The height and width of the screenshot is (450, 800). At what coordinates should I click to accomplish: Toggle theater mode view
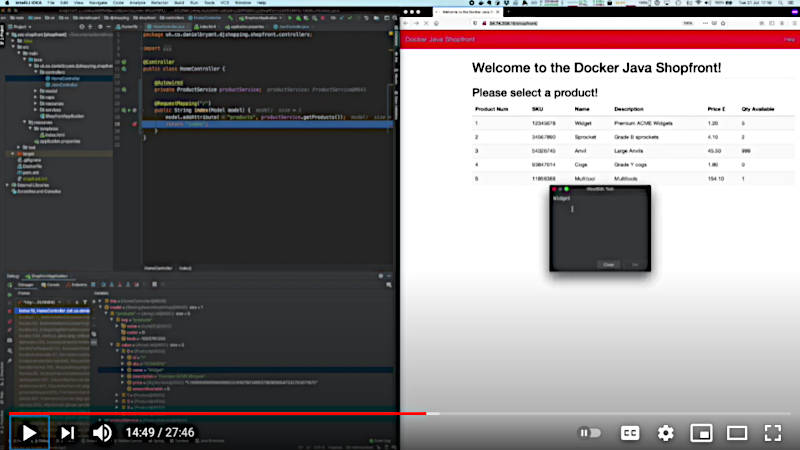point(737,433)
